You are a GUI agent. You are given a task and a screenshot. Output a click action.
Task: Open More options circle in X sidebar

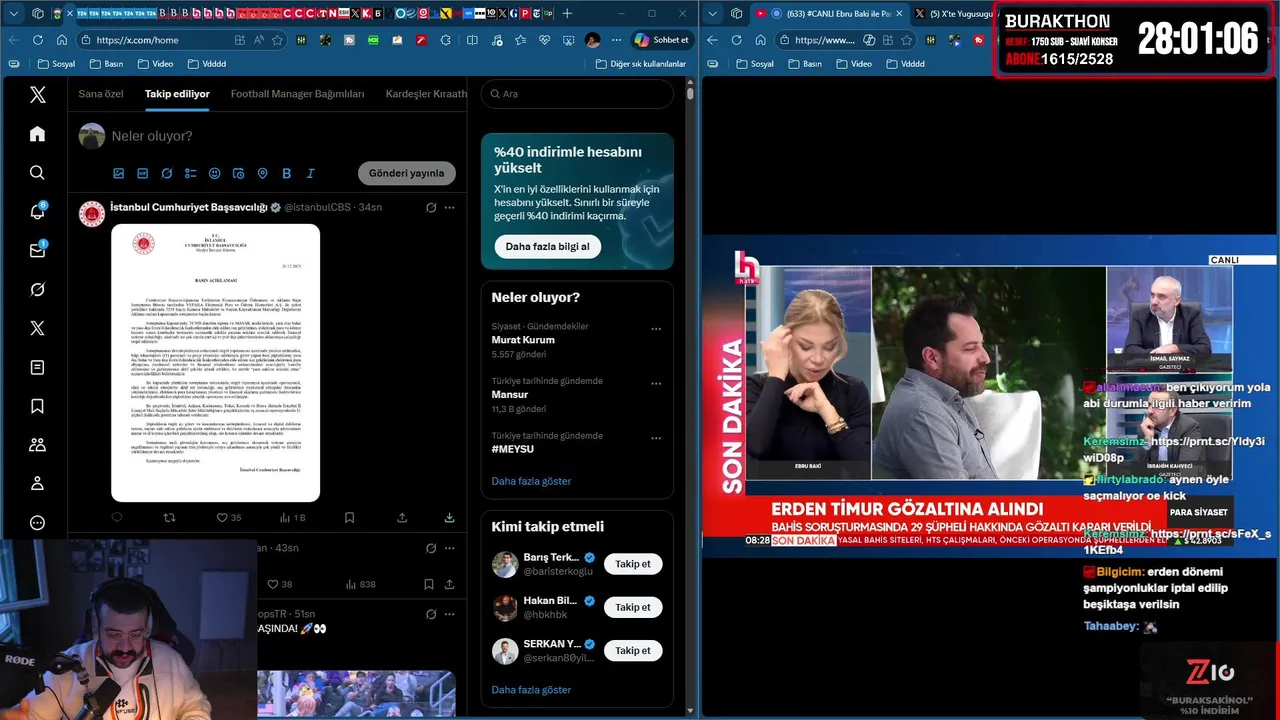pyautogui.click(x=37, y=523)
